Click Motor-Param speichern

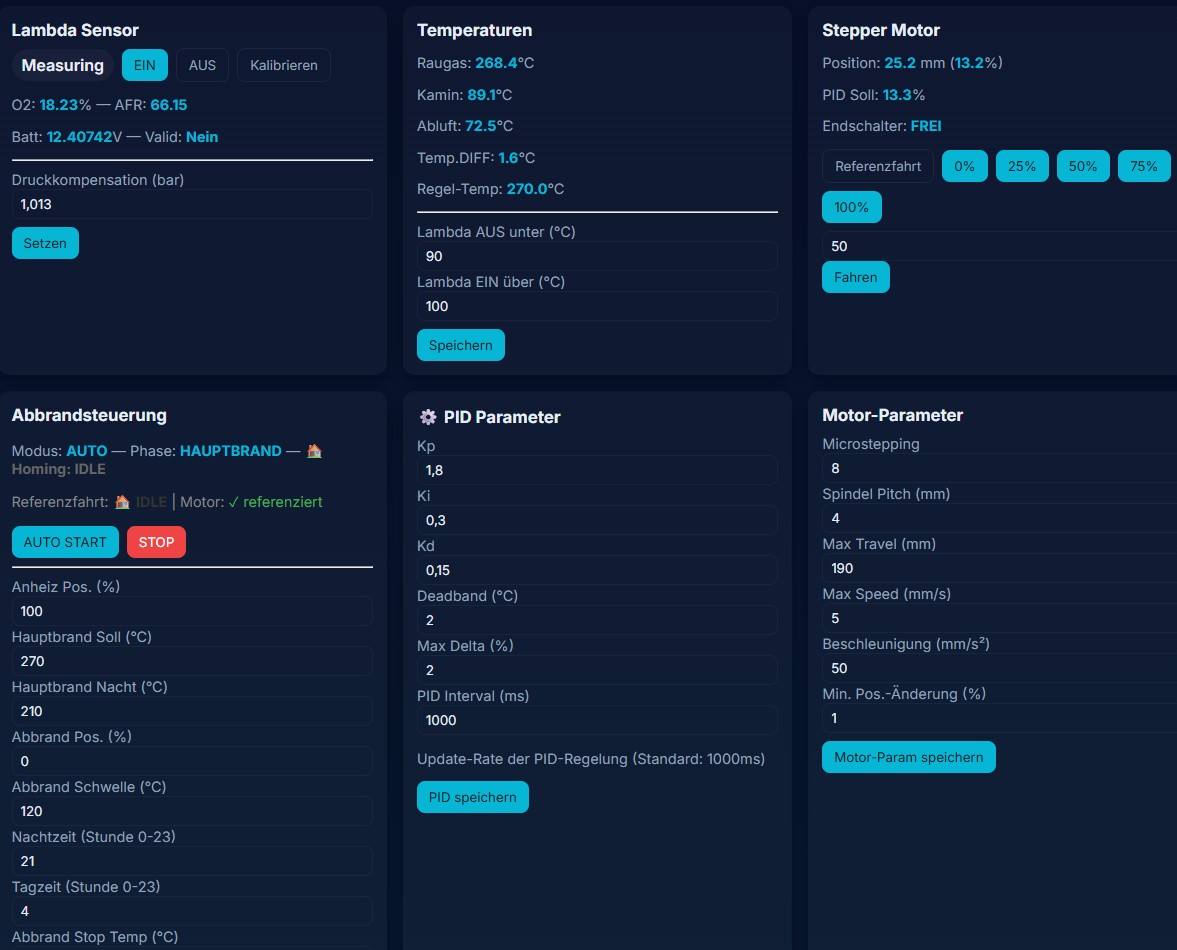[908, 757]
